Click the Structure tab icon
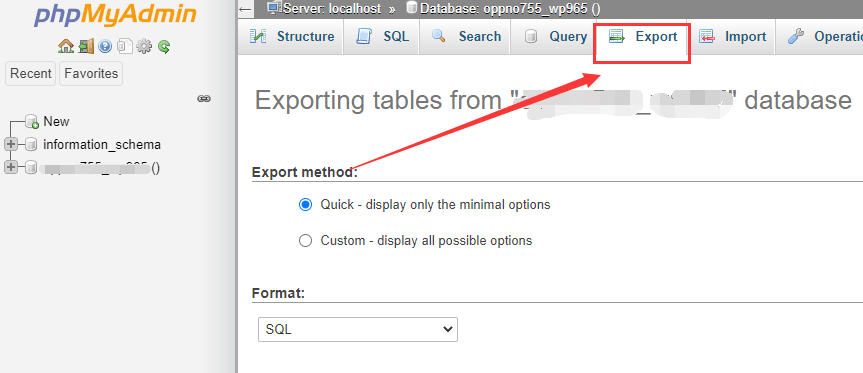This screenshot has width=863, height=373. (258, 37)
